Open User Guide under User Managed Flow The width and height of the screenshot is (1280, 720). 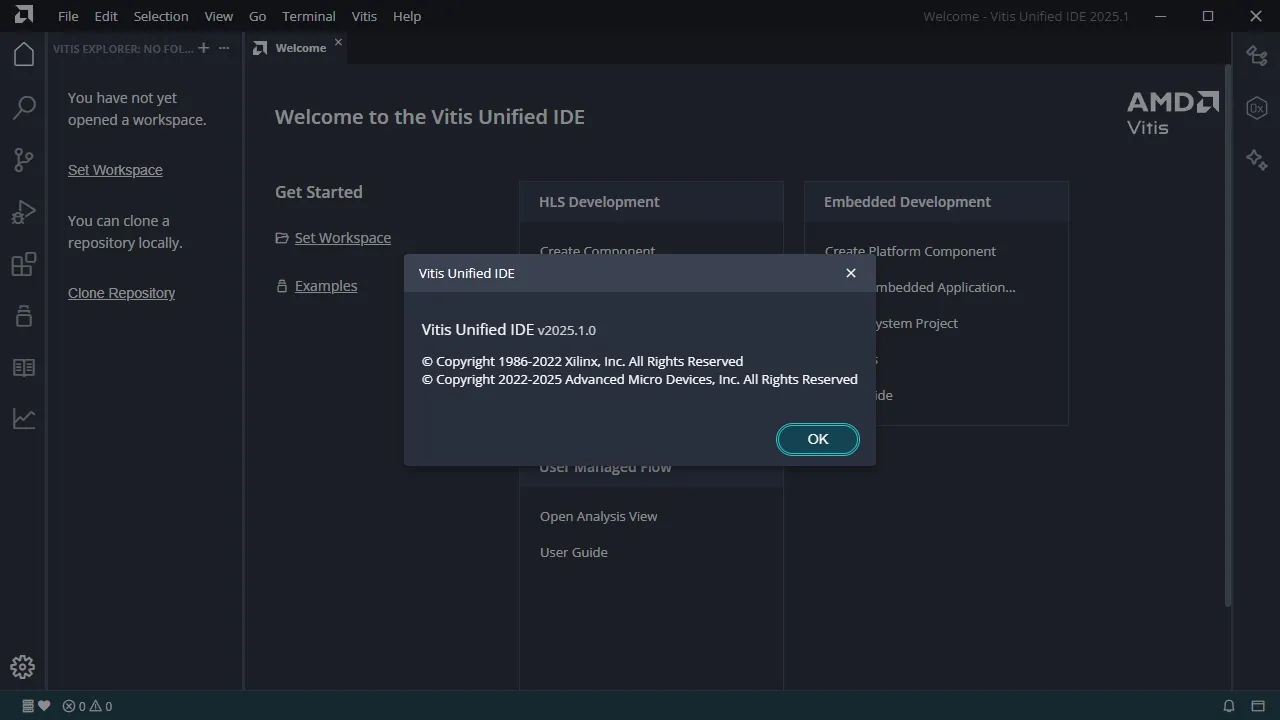click(574, 552)
